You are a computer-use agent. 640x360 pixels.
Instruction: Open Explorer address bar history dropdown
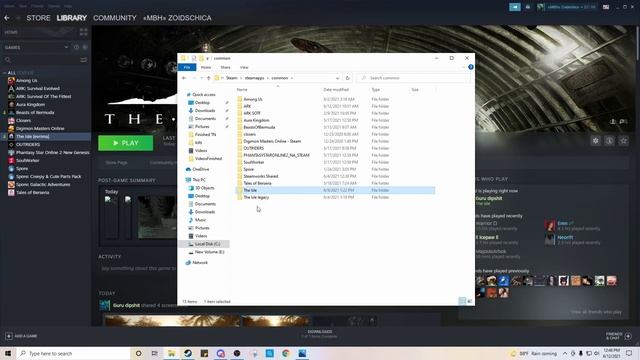337,78
